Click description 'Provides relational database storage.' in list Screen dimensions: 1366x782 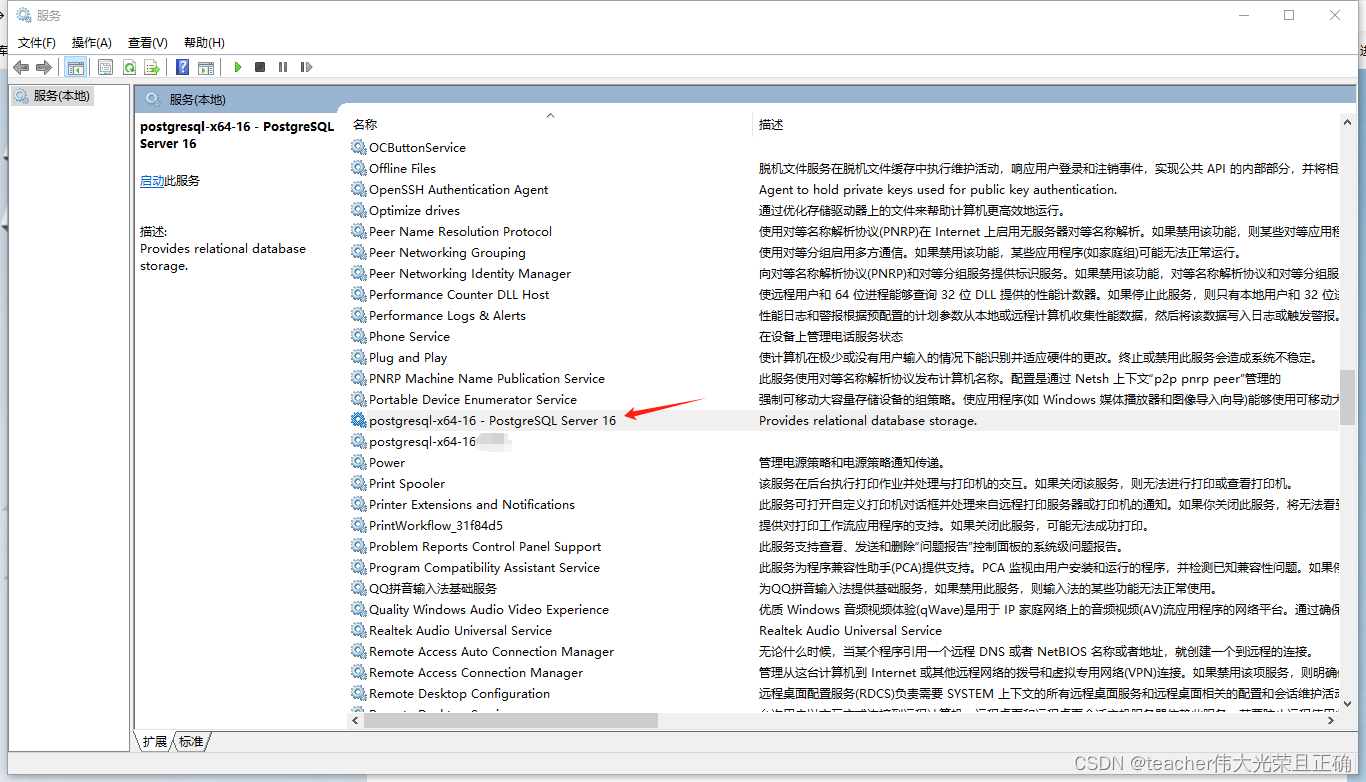pyautogui.click(x=868, y=420)
